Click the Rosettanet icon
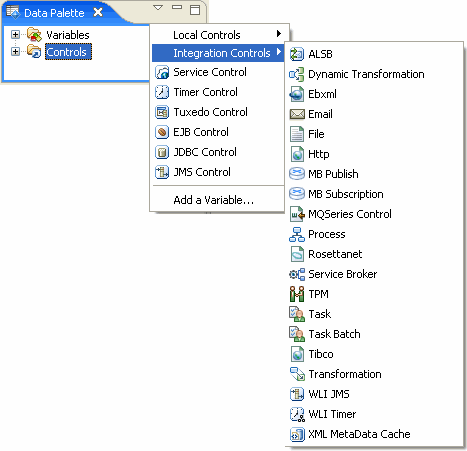467x451 pixels. click(297, 254)
